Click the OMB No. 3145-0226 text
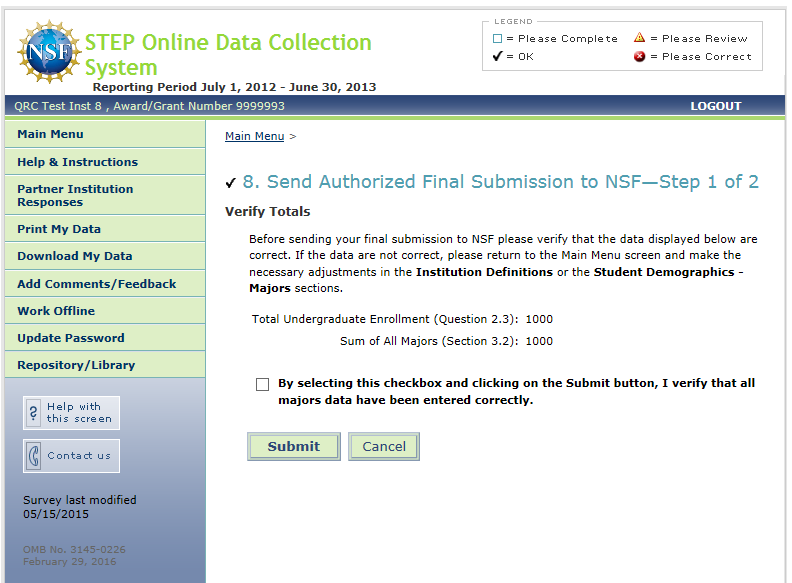 click(x=74, y=550)
